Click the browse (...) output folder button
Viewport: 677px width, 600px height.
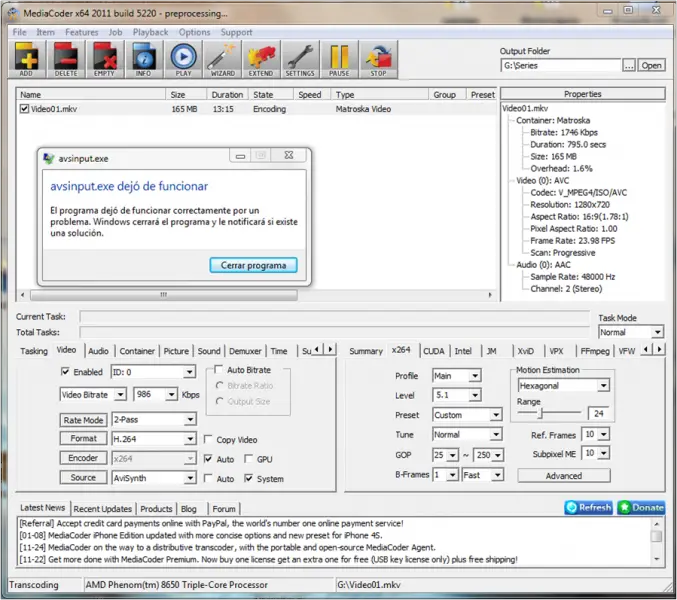coord(629,65)
